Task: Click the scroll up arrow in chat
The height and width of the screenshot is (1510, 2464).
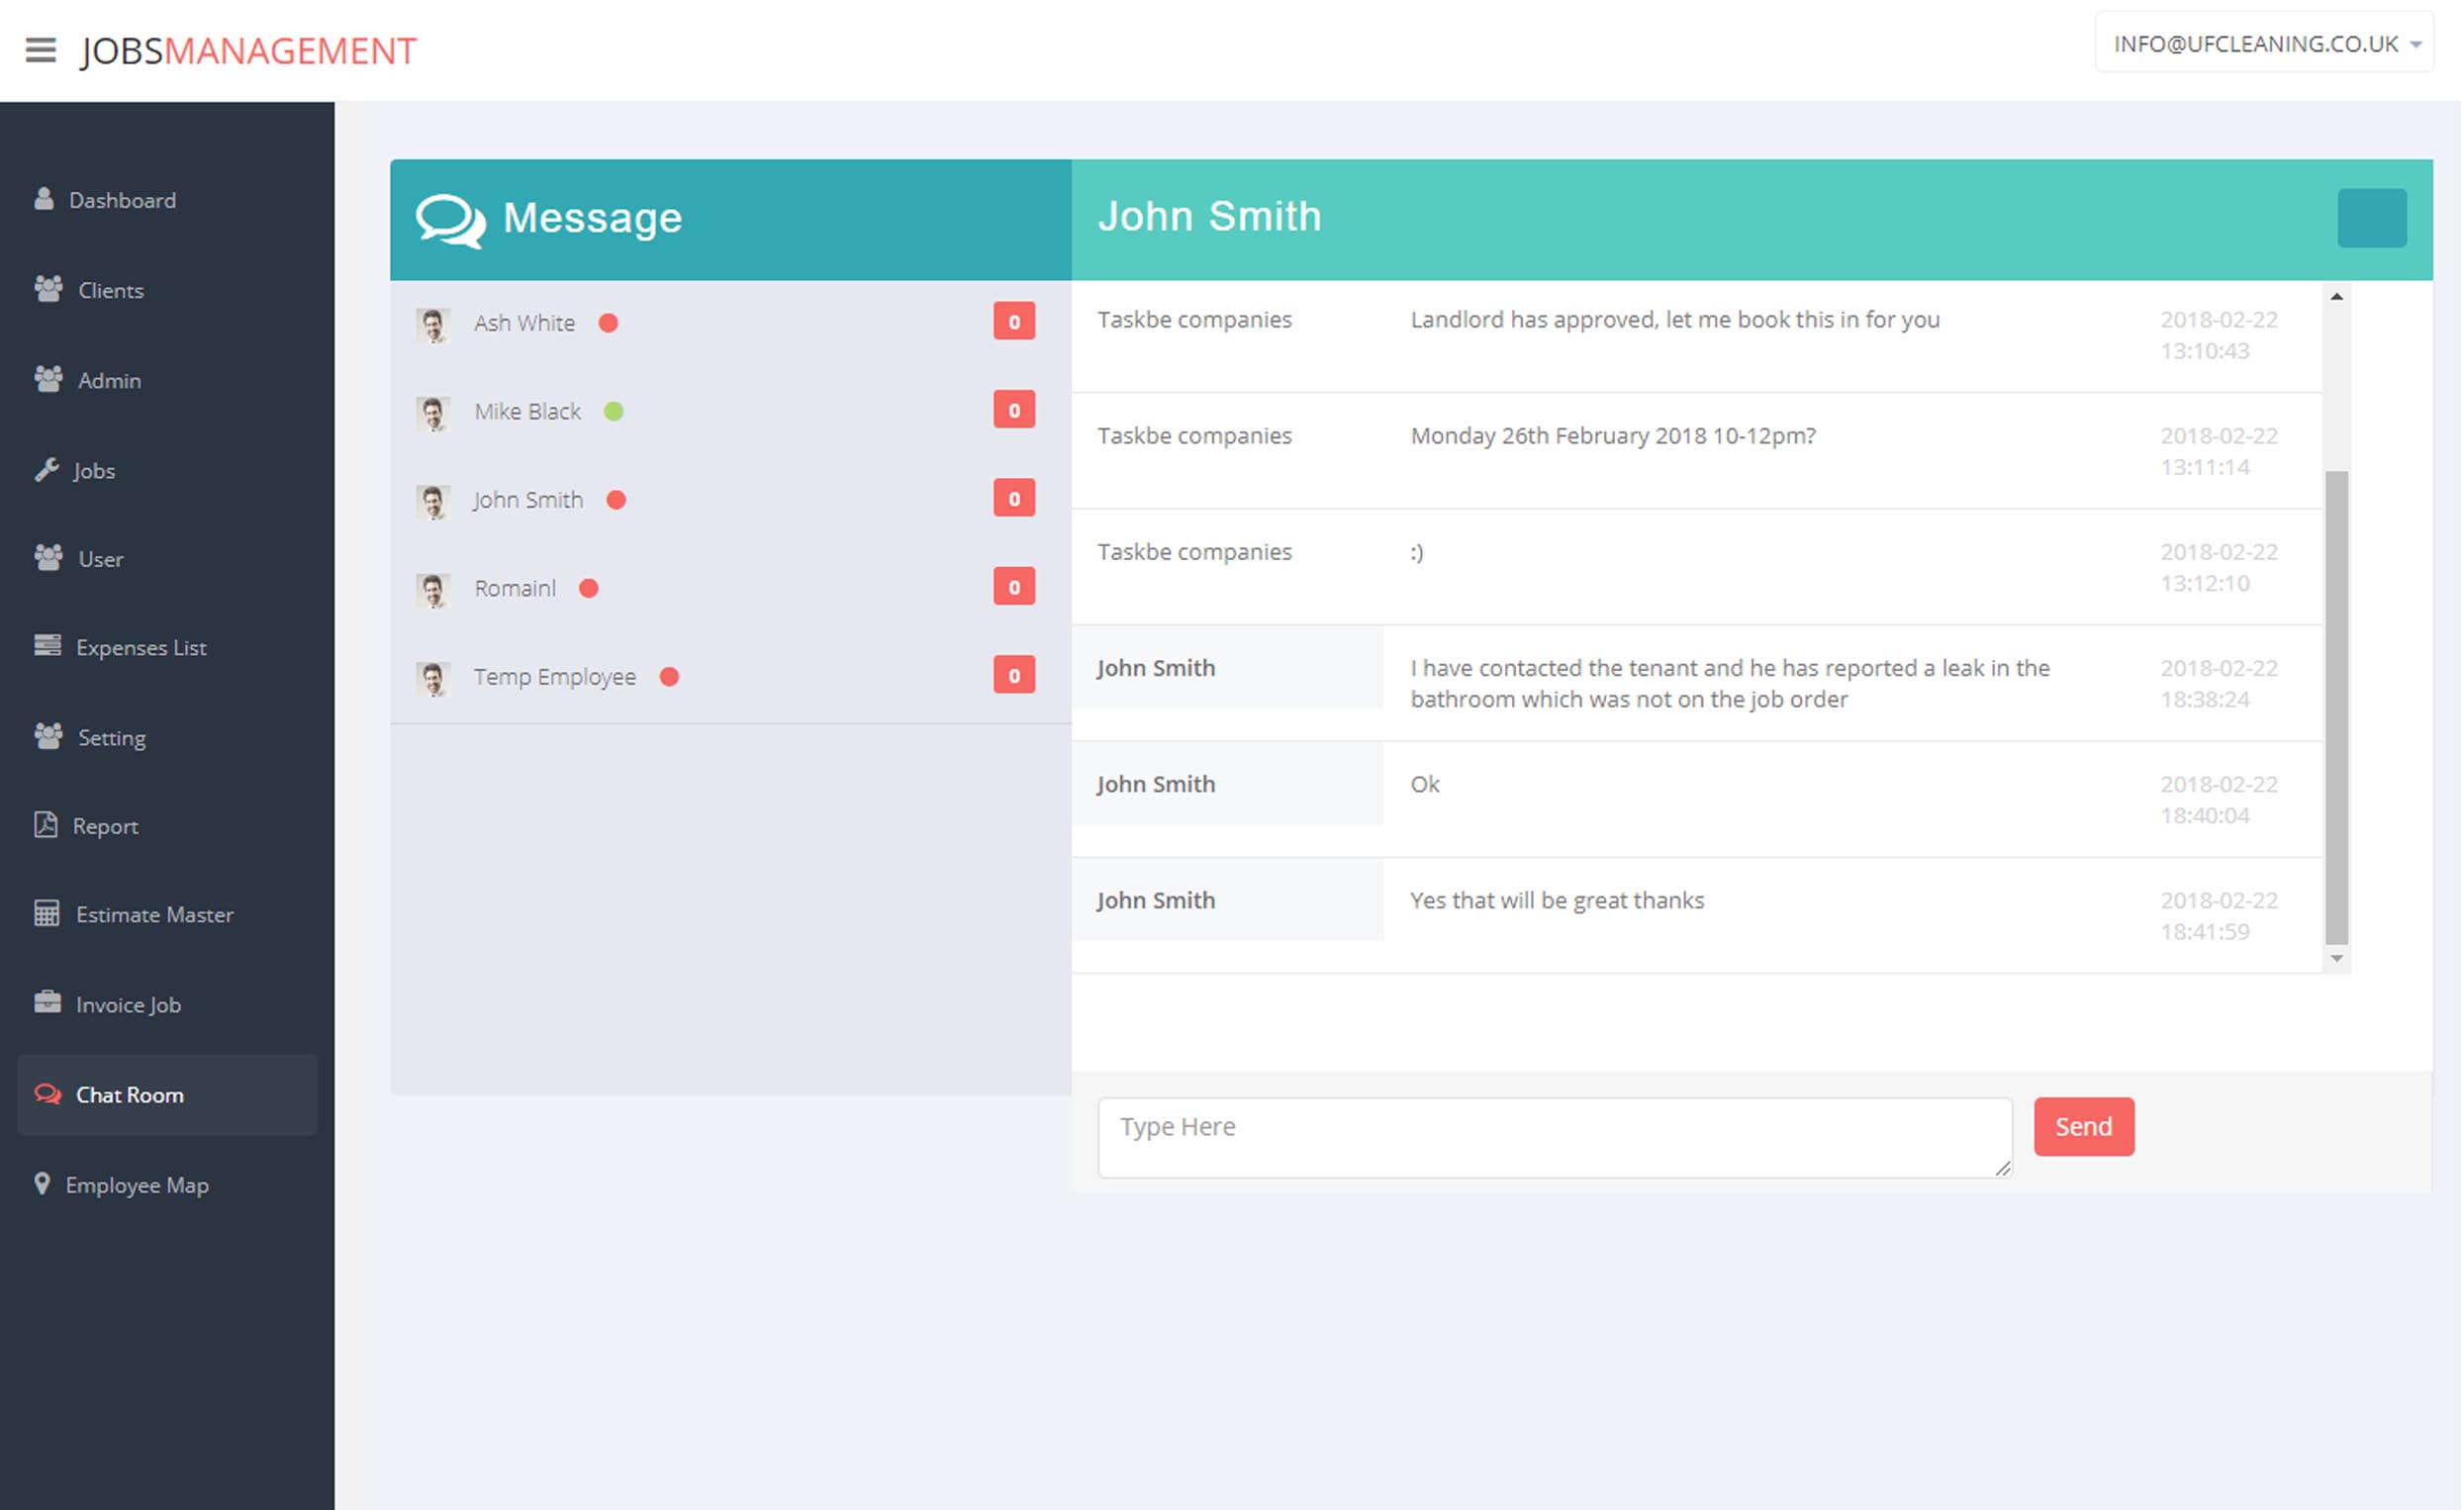Action: pyautogui.click(x=2337, y=297)
